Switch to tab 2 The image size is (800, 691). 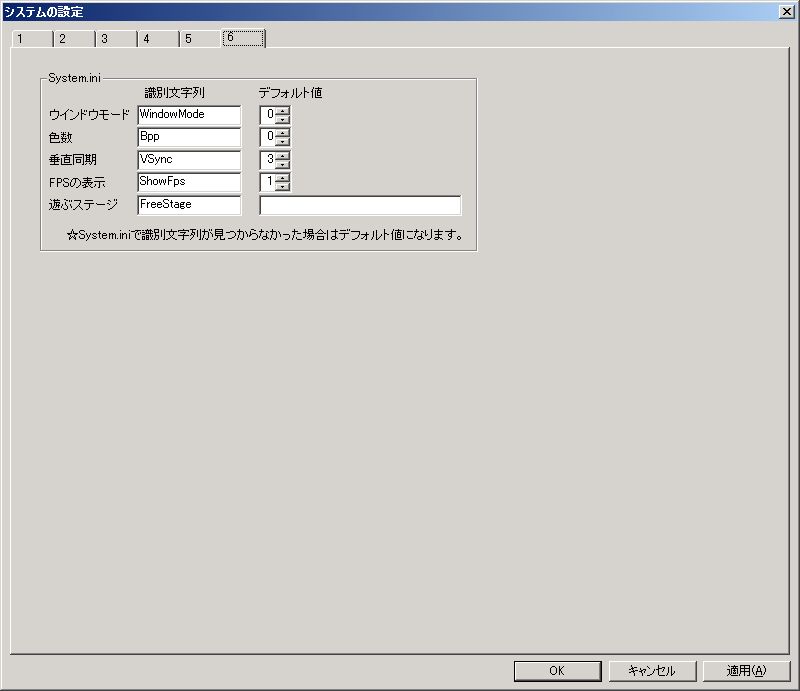pos(74,39)
